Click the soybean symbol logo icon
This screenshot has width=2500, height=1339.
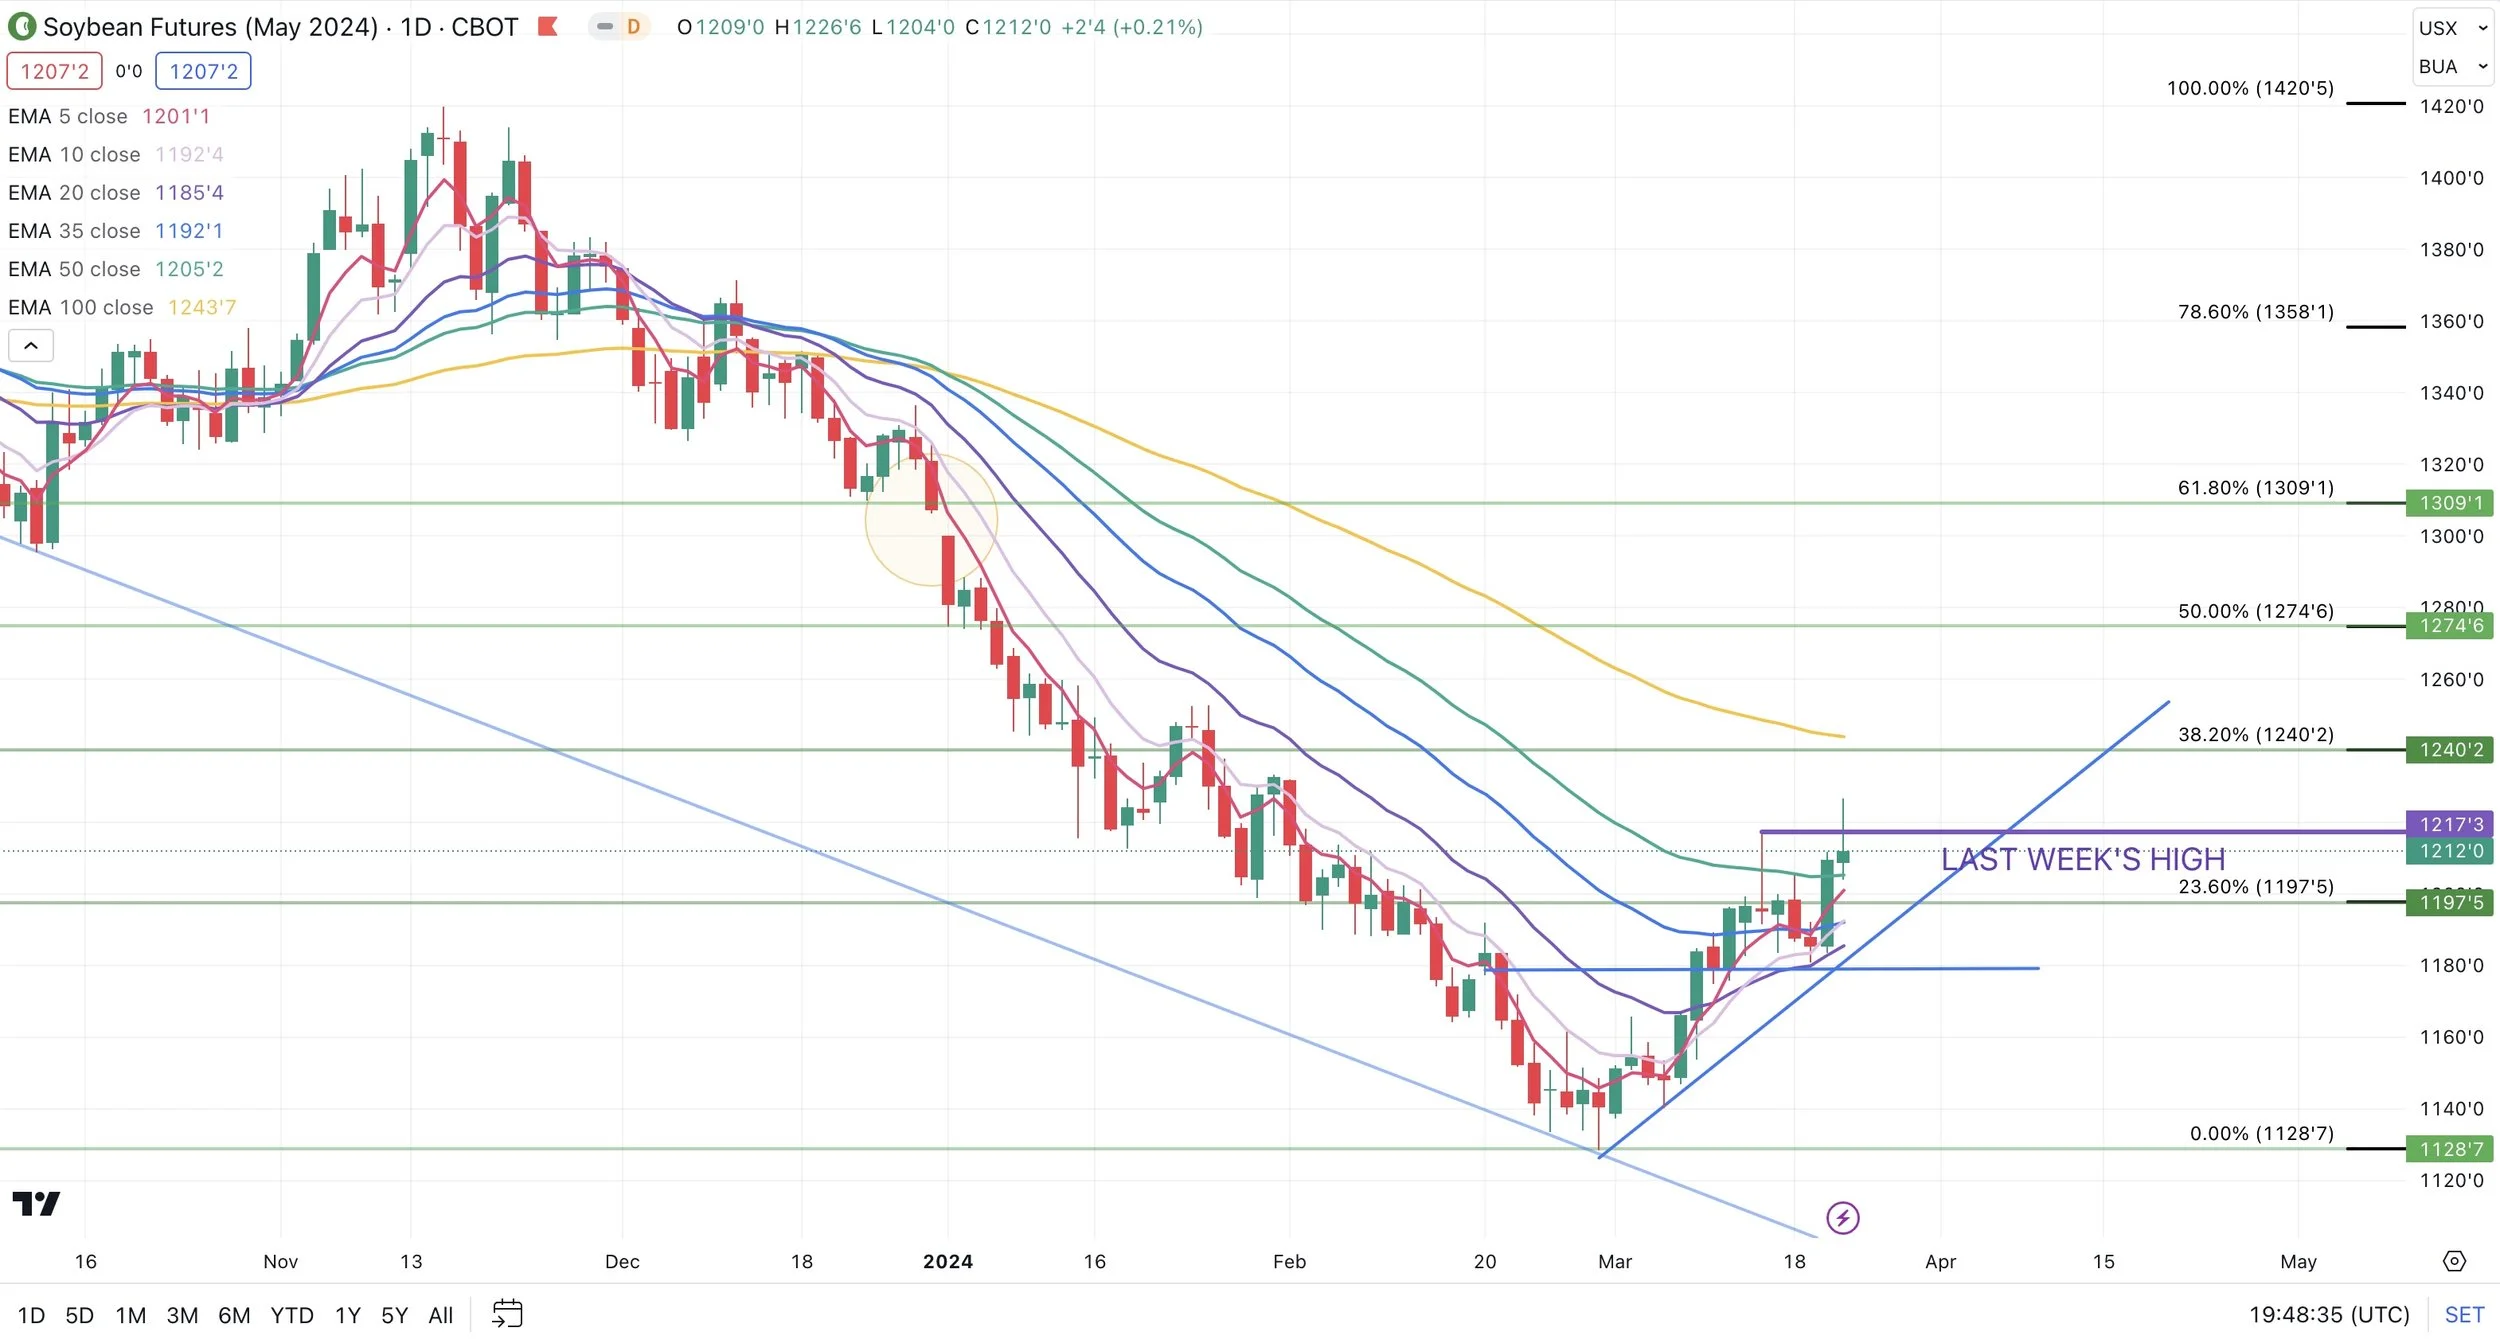(x=21, y=27)
